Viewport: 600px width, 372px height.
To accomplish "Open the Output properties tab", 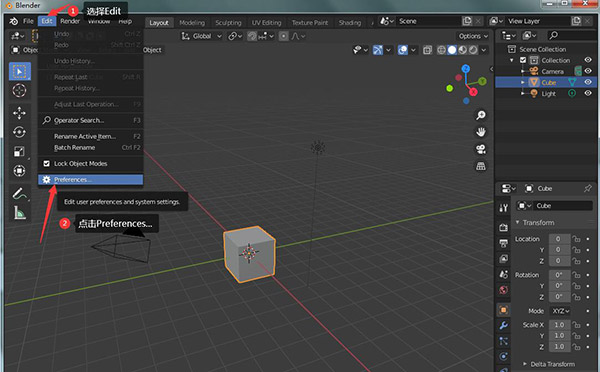I will [504, 243].
